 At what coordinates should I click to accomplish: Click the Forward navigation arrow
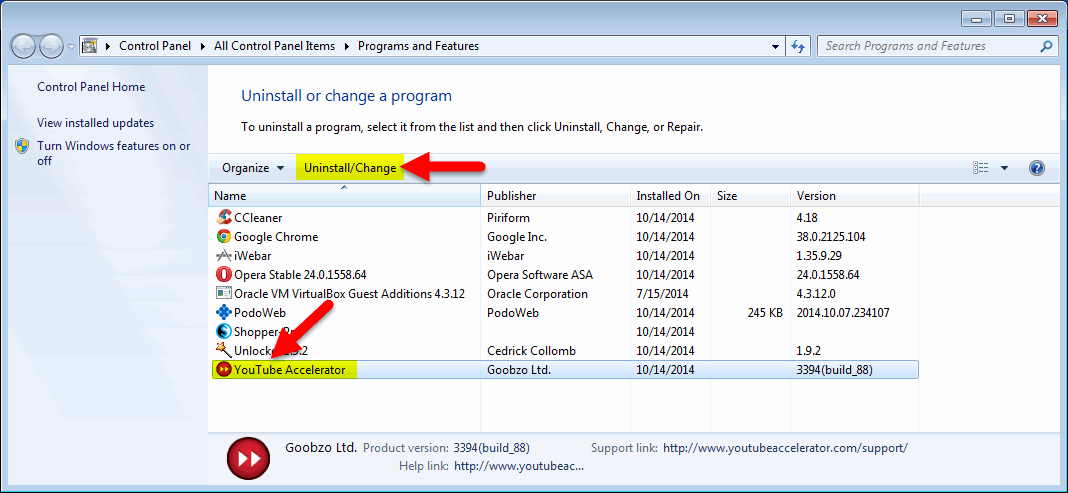coord(51,46)
